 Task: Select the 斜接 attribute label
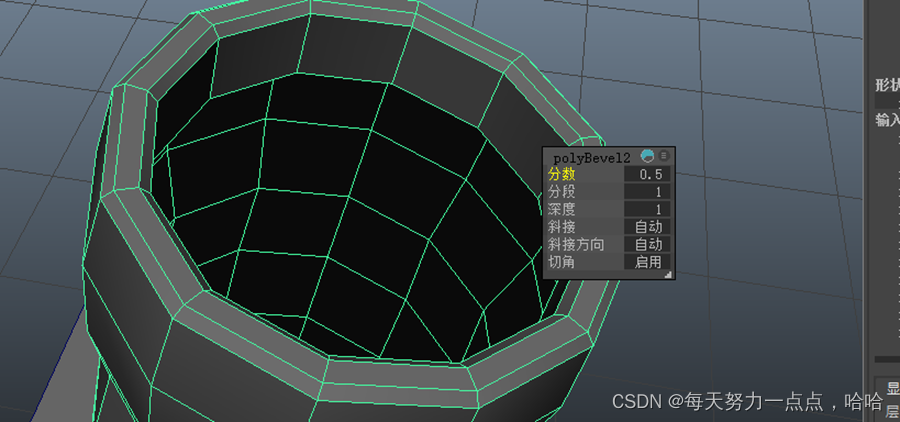(563, 227)
